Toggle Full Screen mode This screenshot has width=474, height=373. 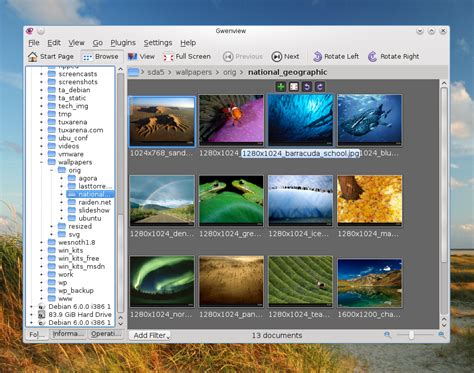[x=187, y=57]
